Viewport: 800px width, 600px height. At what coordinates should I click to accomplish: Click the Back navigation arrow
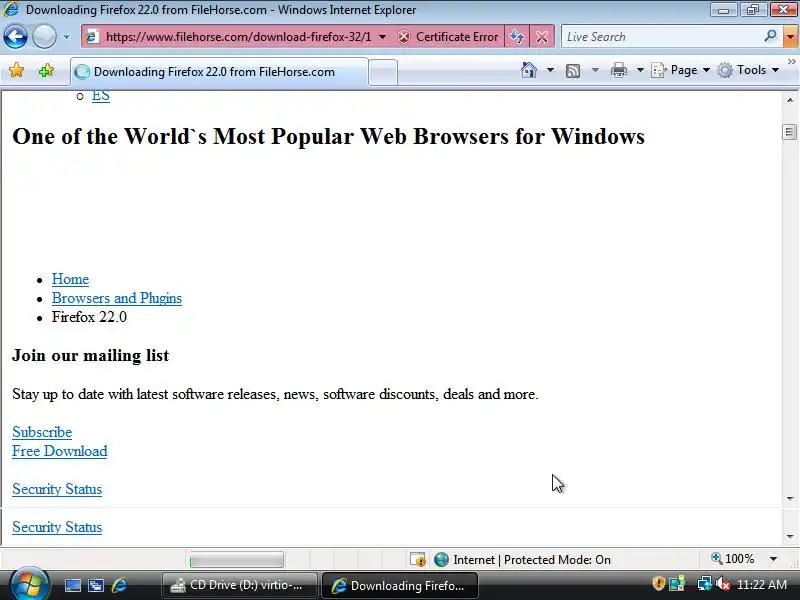point(15,37)
